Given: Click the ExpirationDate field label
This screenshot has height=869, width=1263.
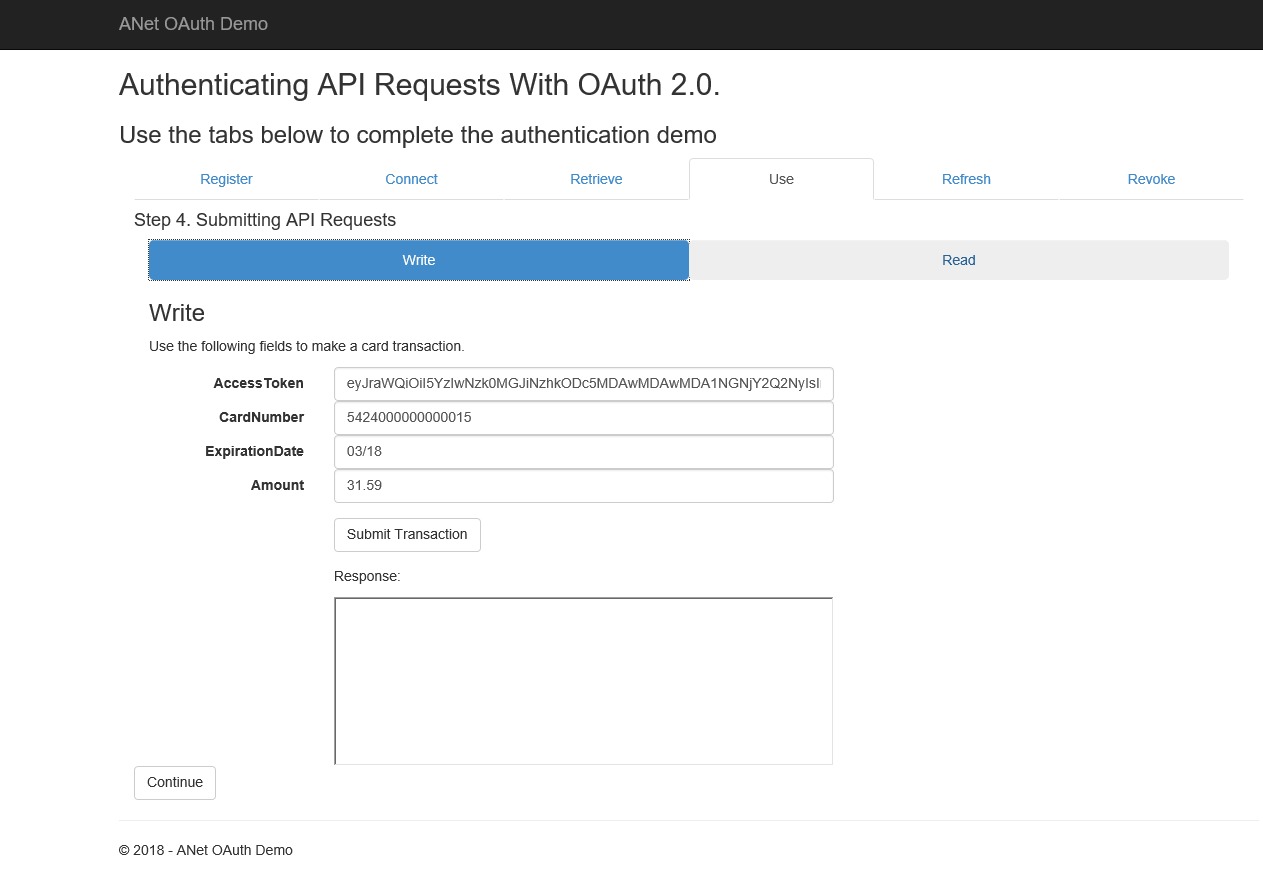Looking at the screenshot, I should [x=254, y=452].
